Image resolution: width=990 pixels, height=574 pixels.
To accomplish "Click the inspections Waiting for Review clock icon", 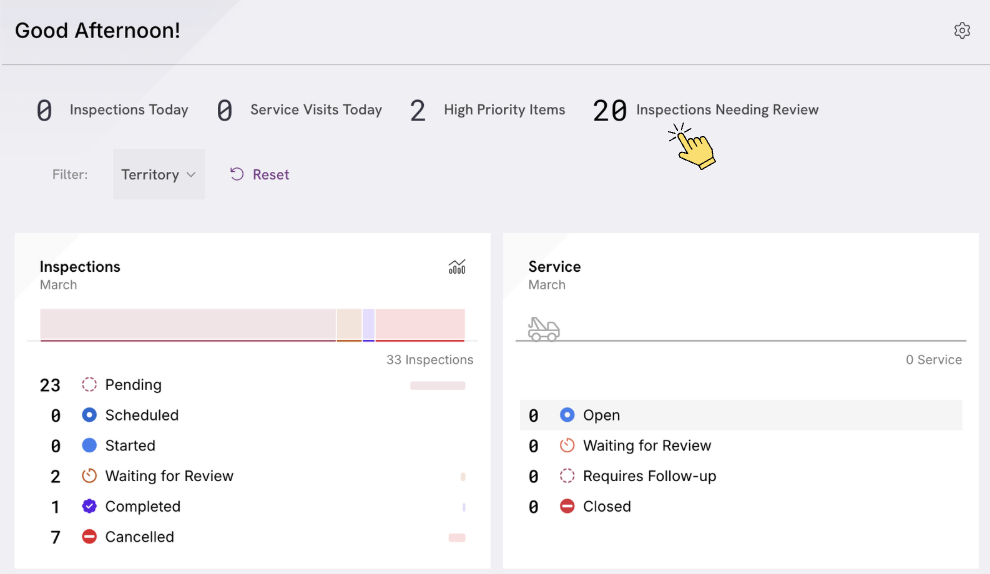I will point(89,475).
